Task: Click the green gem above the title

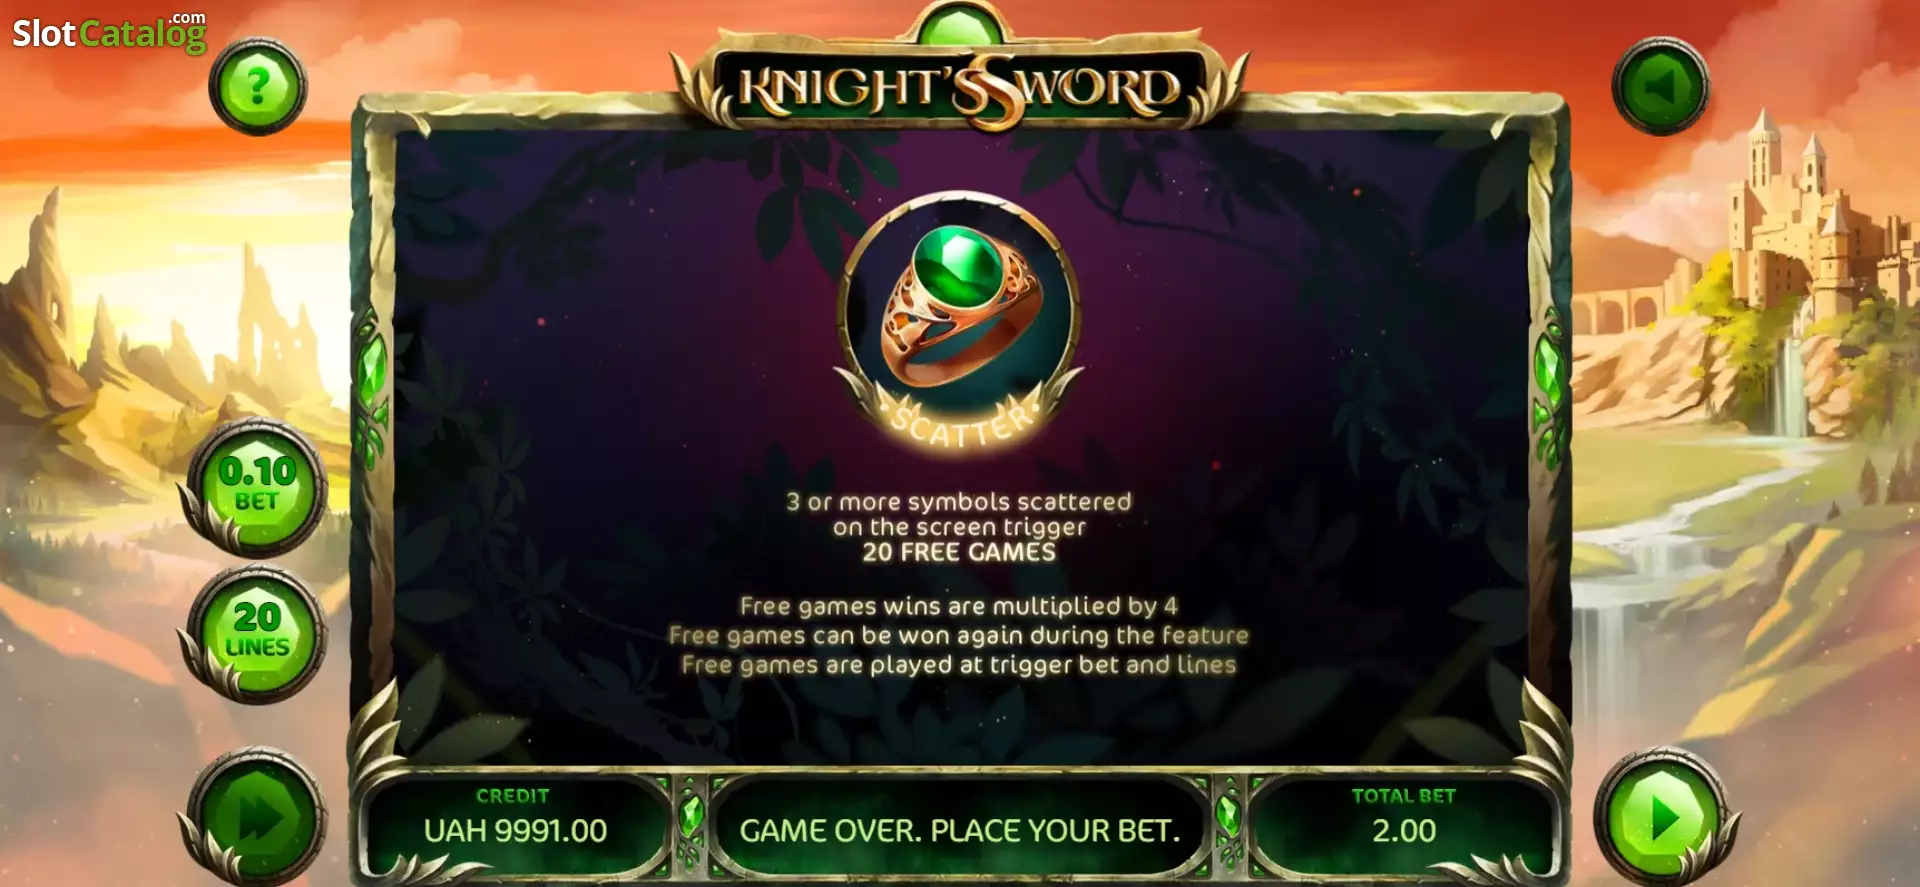Action: pyautogui.click(x=959, y=26)
